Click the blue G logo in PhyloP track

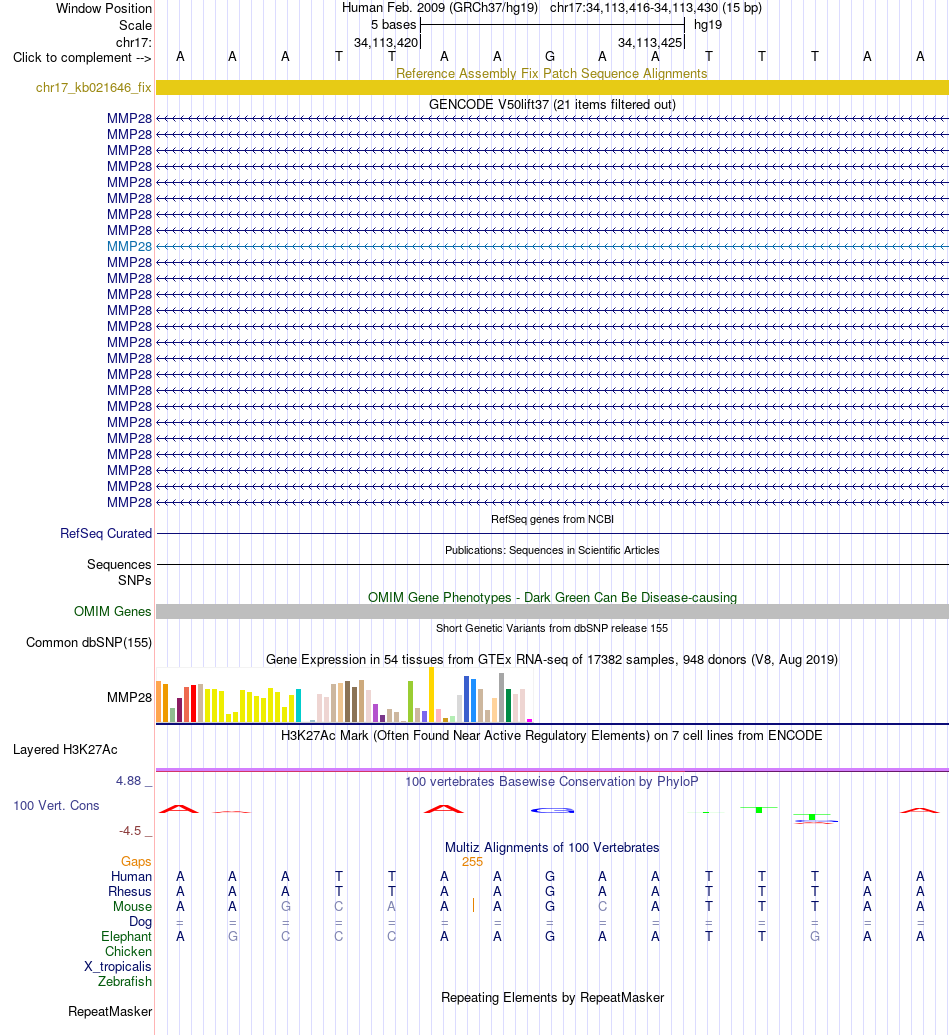(553, 810)
